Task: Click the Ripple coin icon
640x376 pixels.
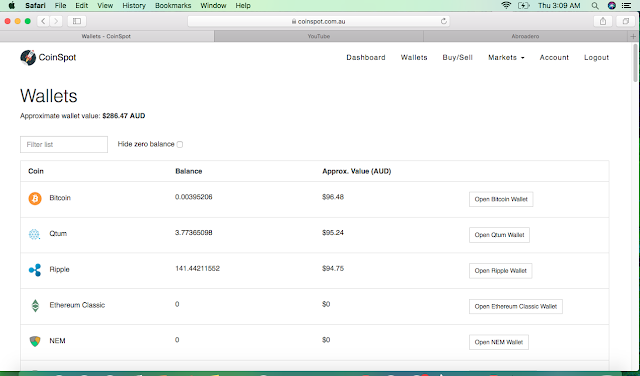Action: click(x=35, y=270)
